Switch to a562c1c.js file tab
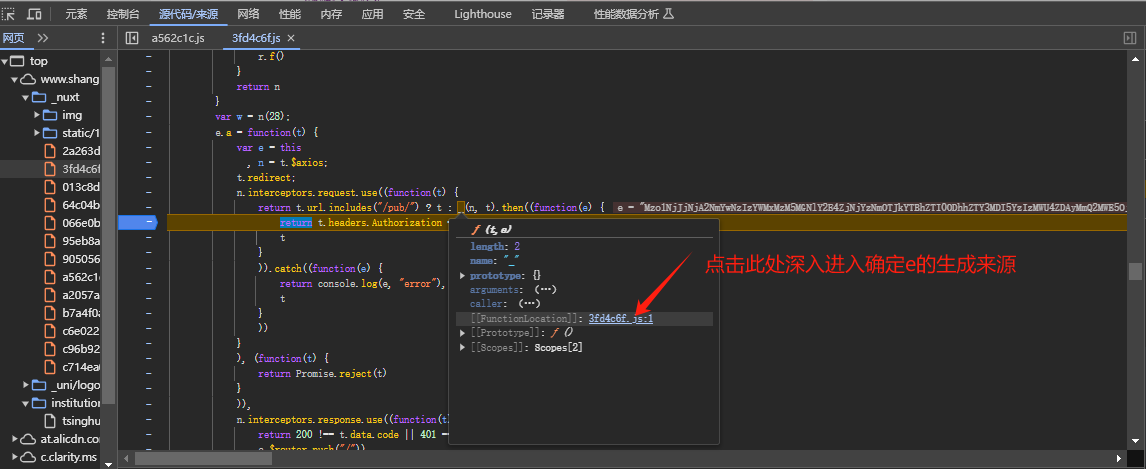1146x469 pixels. click(178, 38)
